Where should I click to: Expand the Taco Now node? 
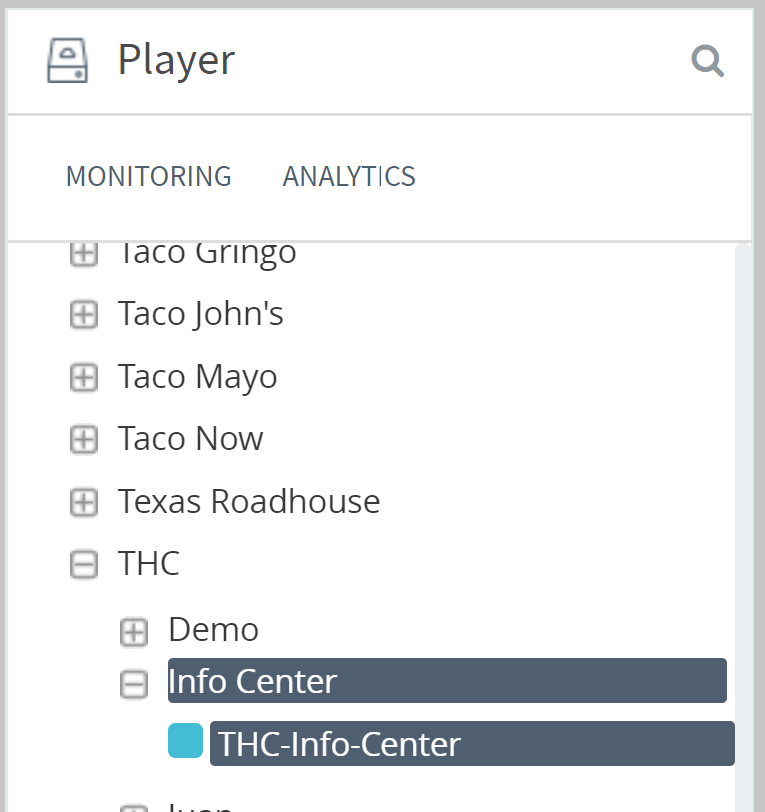84,440
